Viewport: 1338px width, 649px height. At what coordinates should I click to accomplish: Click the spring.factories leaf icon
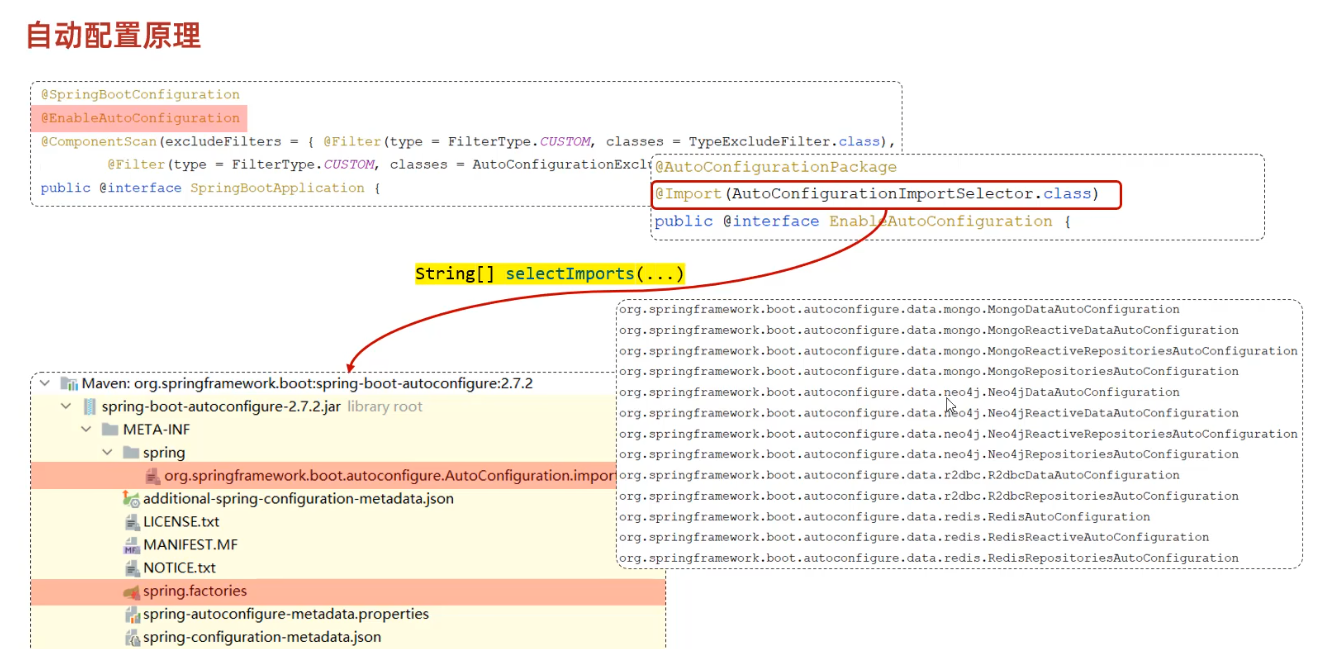pyautogui.click(x=131, y=591)
